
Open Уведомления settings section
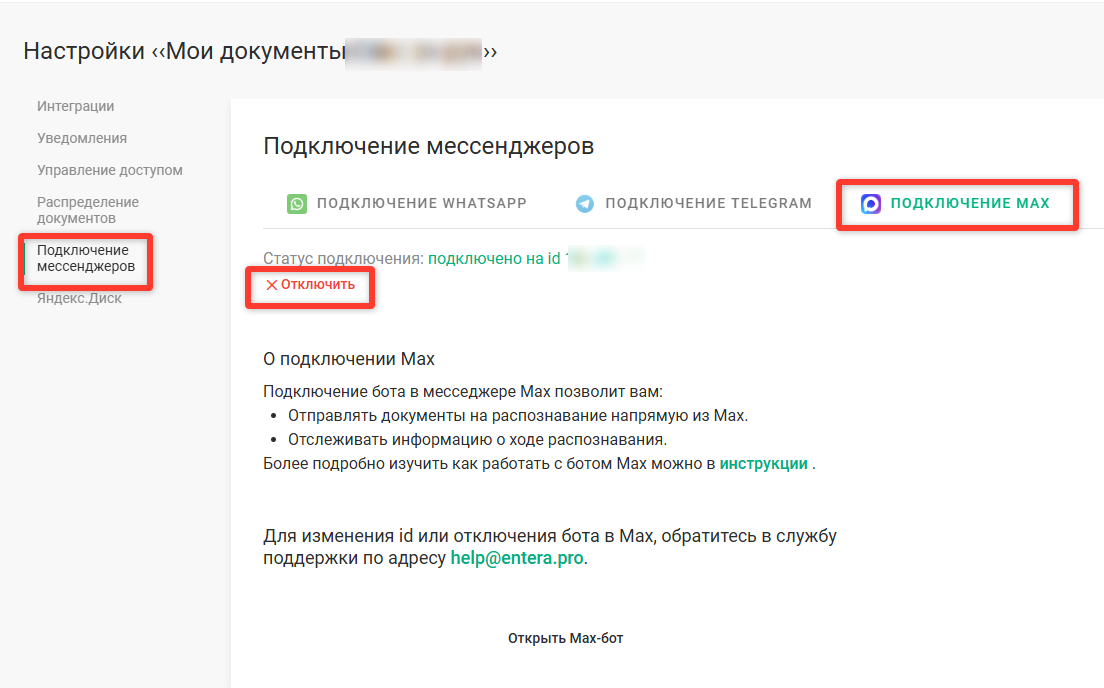click(x=82, y=139)
